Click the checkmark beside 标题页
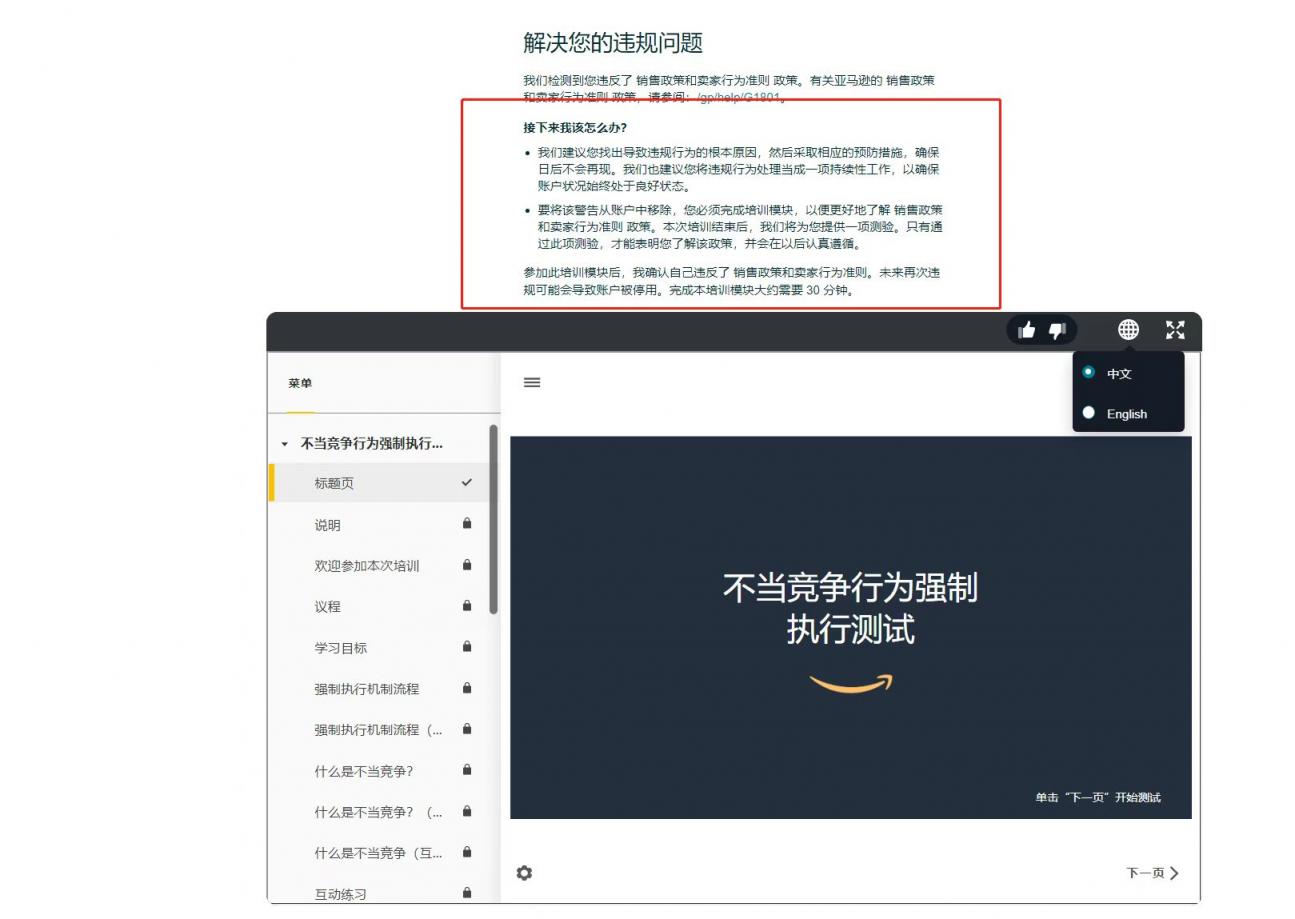The height and width of the screenshot is (919, 1295). pyautogui.click(x=465, y=482)
